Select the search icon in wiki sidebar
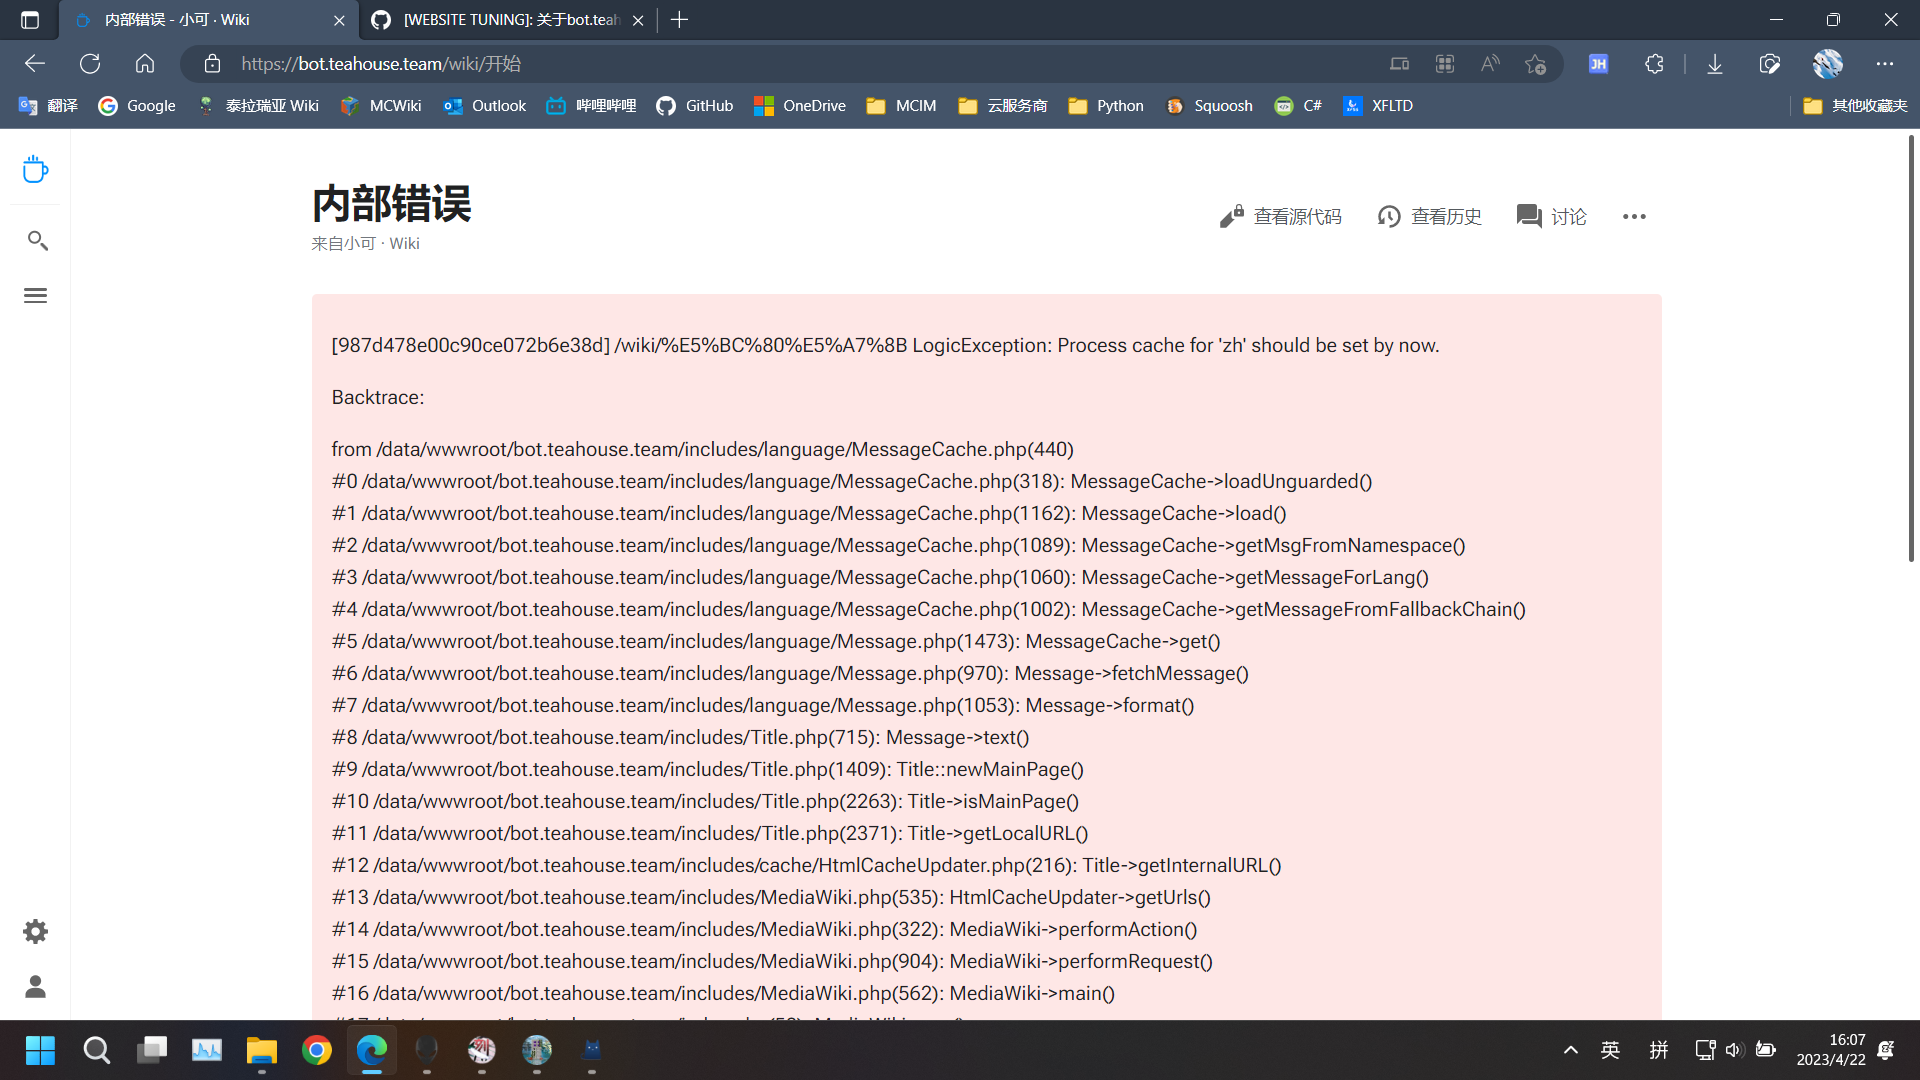 coord(35,240)
